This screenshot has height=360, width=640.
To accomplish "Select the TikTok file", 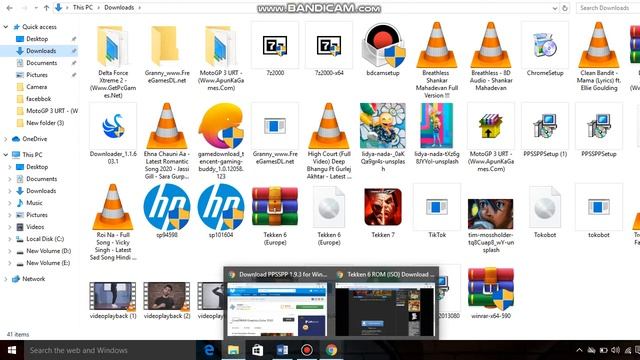I will point(437,211).
